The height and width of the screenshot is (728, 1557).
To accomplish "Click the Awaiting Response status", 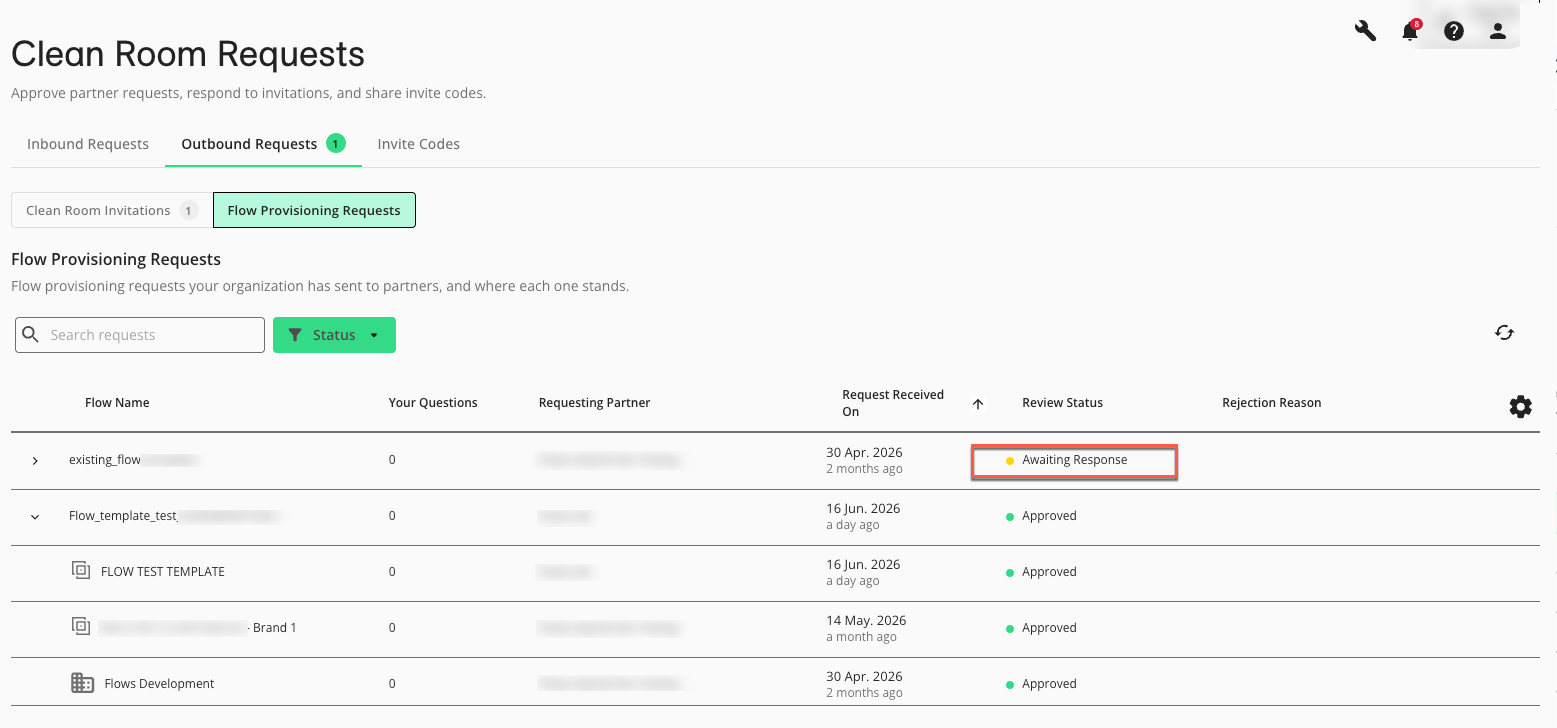I will pyautogui.click(x=1074, y=460).
